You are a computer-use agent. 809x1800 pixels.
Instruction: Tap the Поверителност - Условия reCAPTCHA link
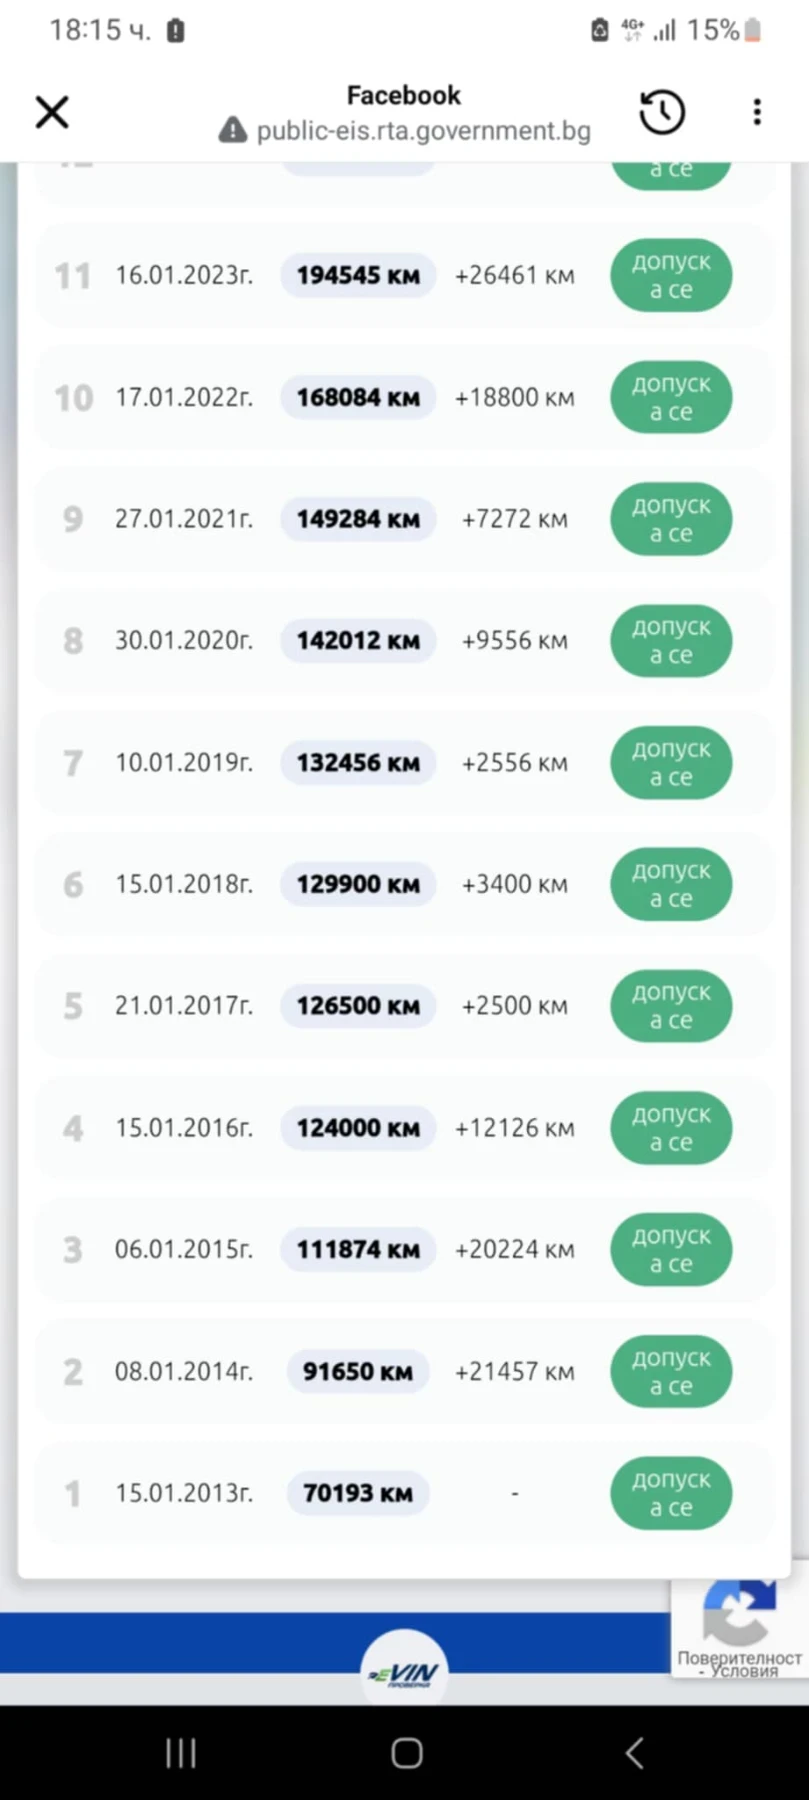(x=740, y=1664)
